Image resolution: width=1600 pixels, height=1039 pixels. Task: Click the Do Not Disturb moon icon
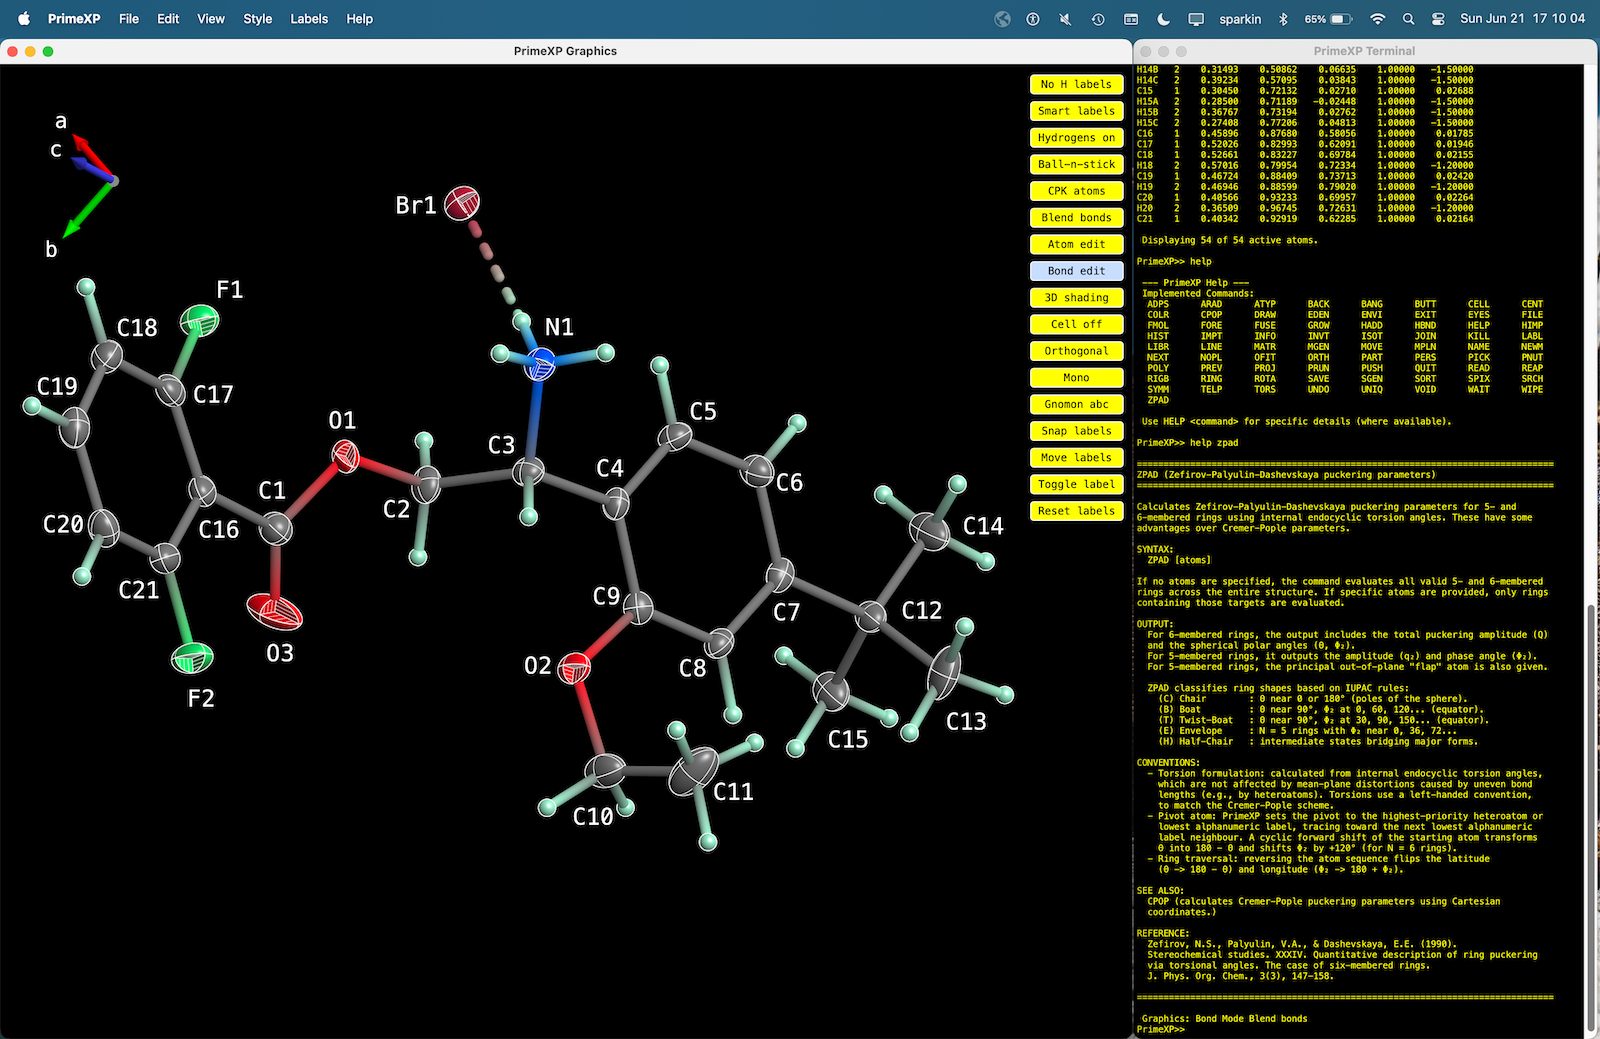coord(1163,19)
